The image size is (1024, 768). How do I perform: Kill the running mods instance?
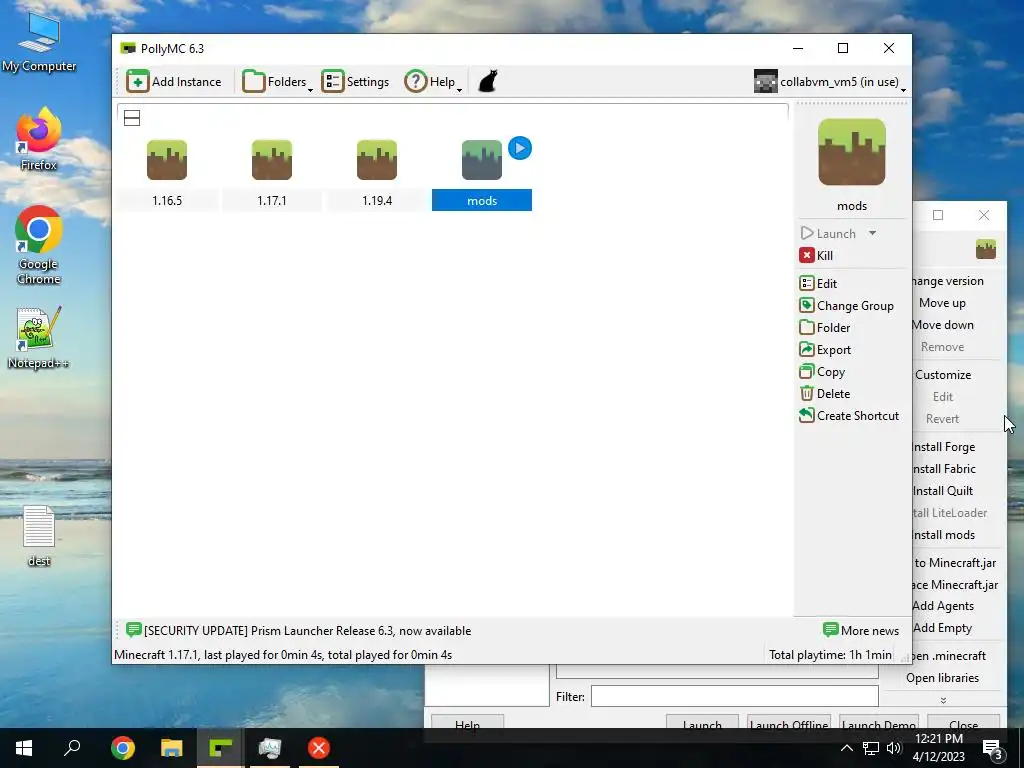tap(816, 255)
